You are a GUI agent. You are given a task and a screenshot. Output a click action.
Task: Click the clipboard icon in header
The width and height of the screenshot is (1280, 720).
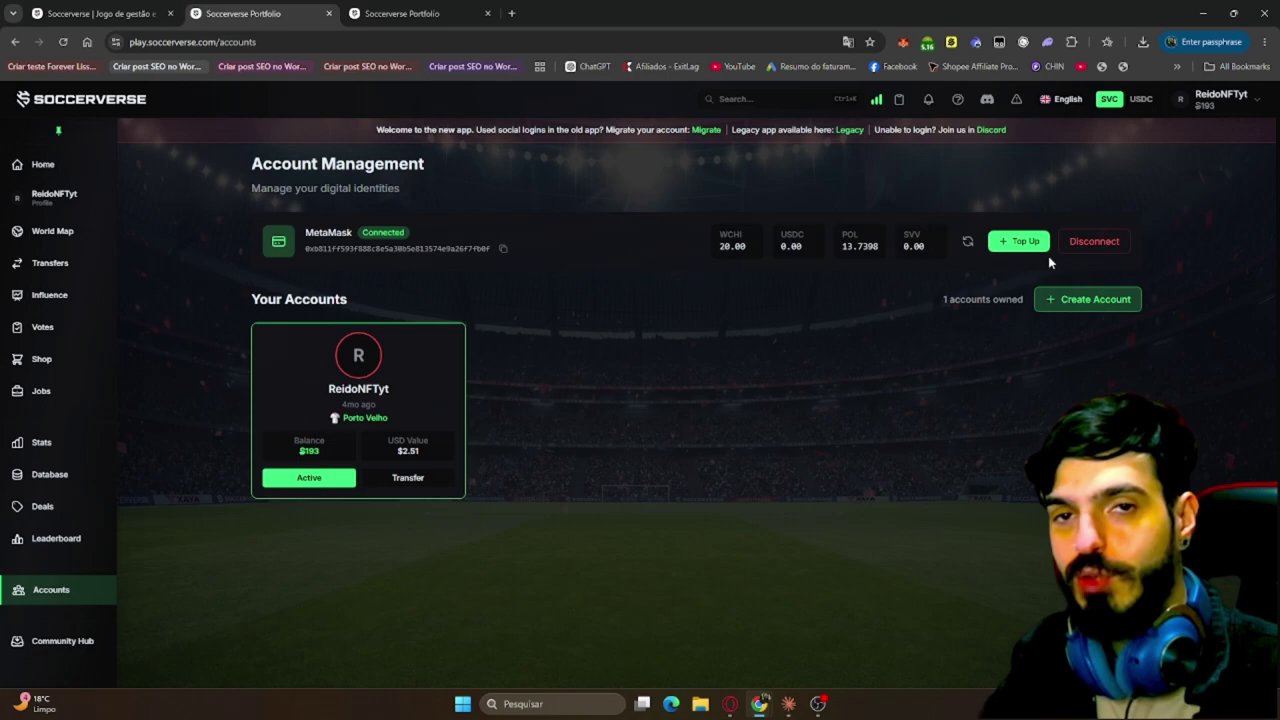coord(899,99)
